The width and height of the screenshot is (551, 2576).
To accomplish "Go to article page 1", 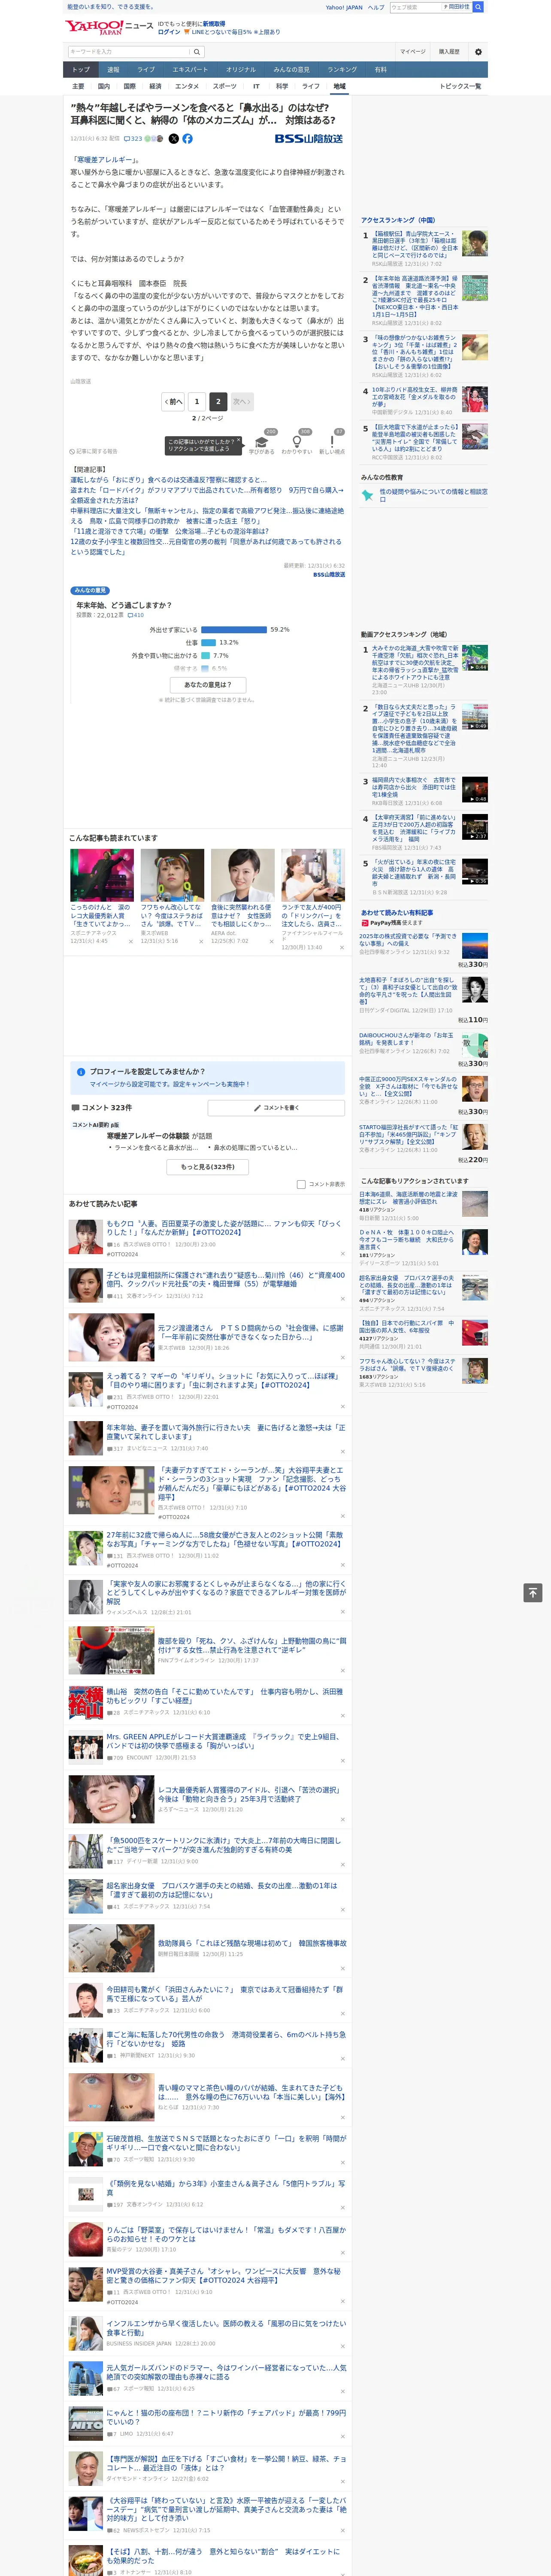I will coord(197,401).
